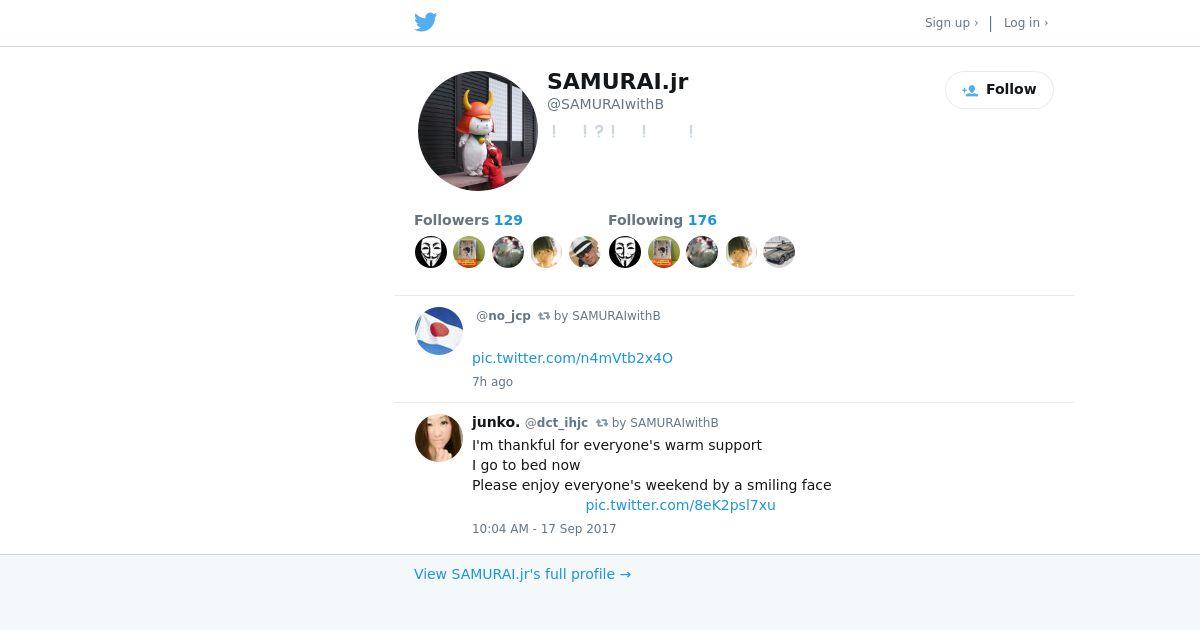Open junko.'s profile avatar
Image resolution: width=1200 pixels, height=630 pixels.
click(x=439, y=438)
